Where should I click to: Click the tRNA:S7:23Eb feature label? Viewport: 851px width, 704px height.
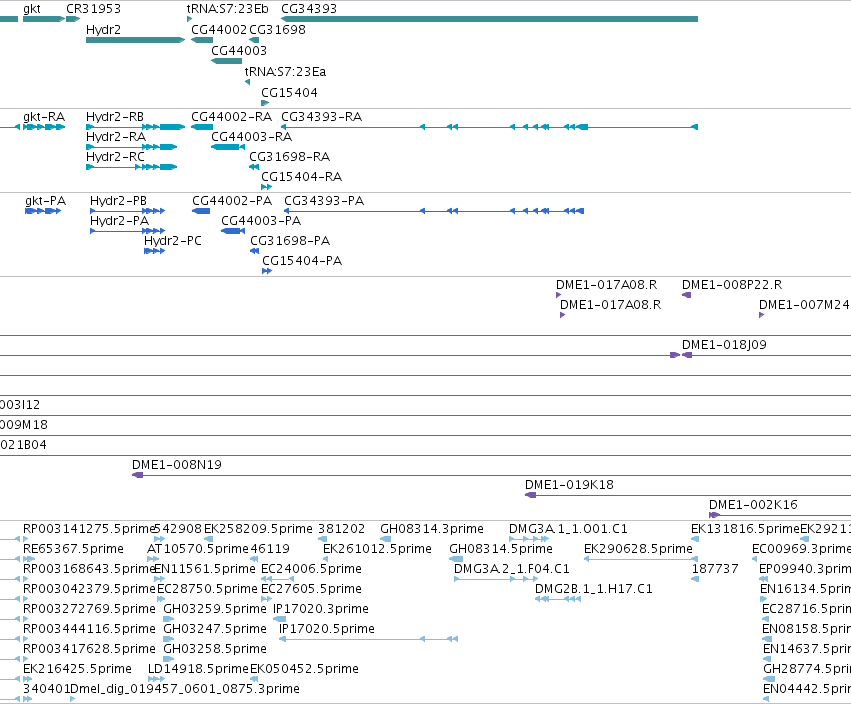pyautogui.click(x=227, y=9)
